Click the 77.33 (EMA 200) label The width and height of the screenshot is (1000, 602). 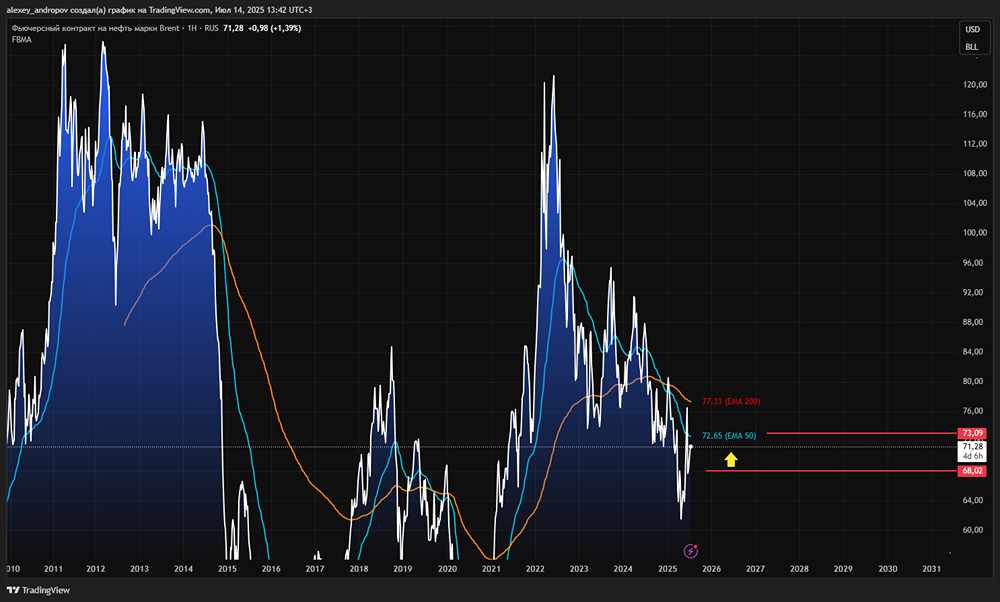pyautogui.click(x=731, y=401)
